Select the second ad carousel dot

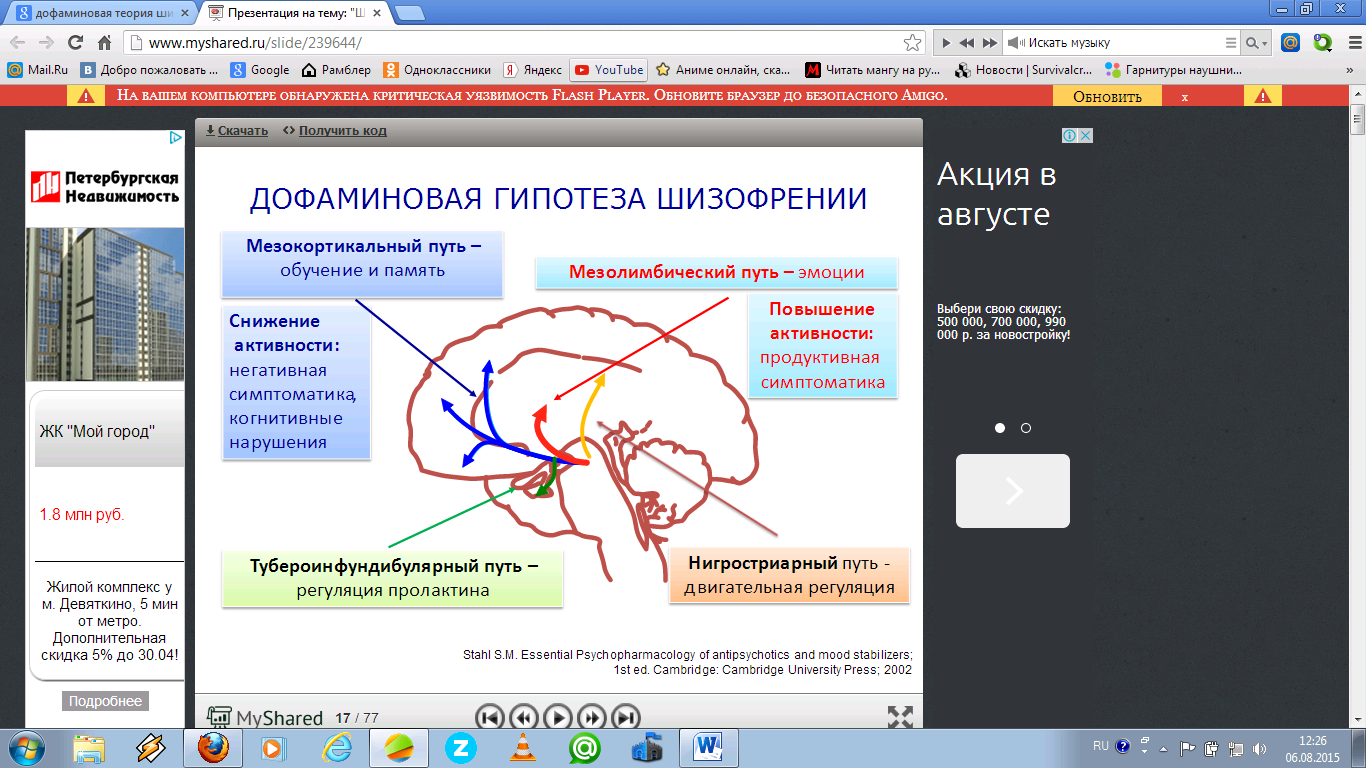click(x=1026, y=428)
